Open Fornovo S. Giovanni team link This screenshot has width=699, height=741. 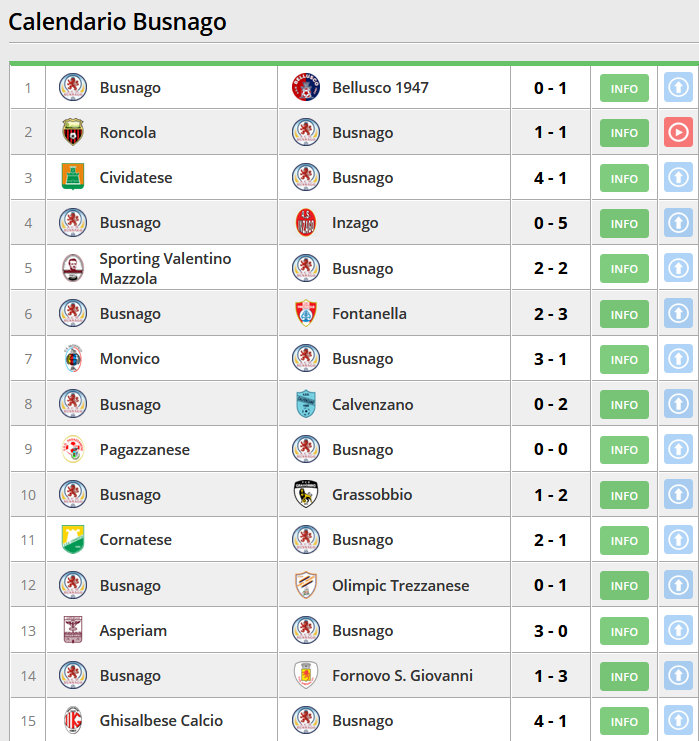pos(402,676)
